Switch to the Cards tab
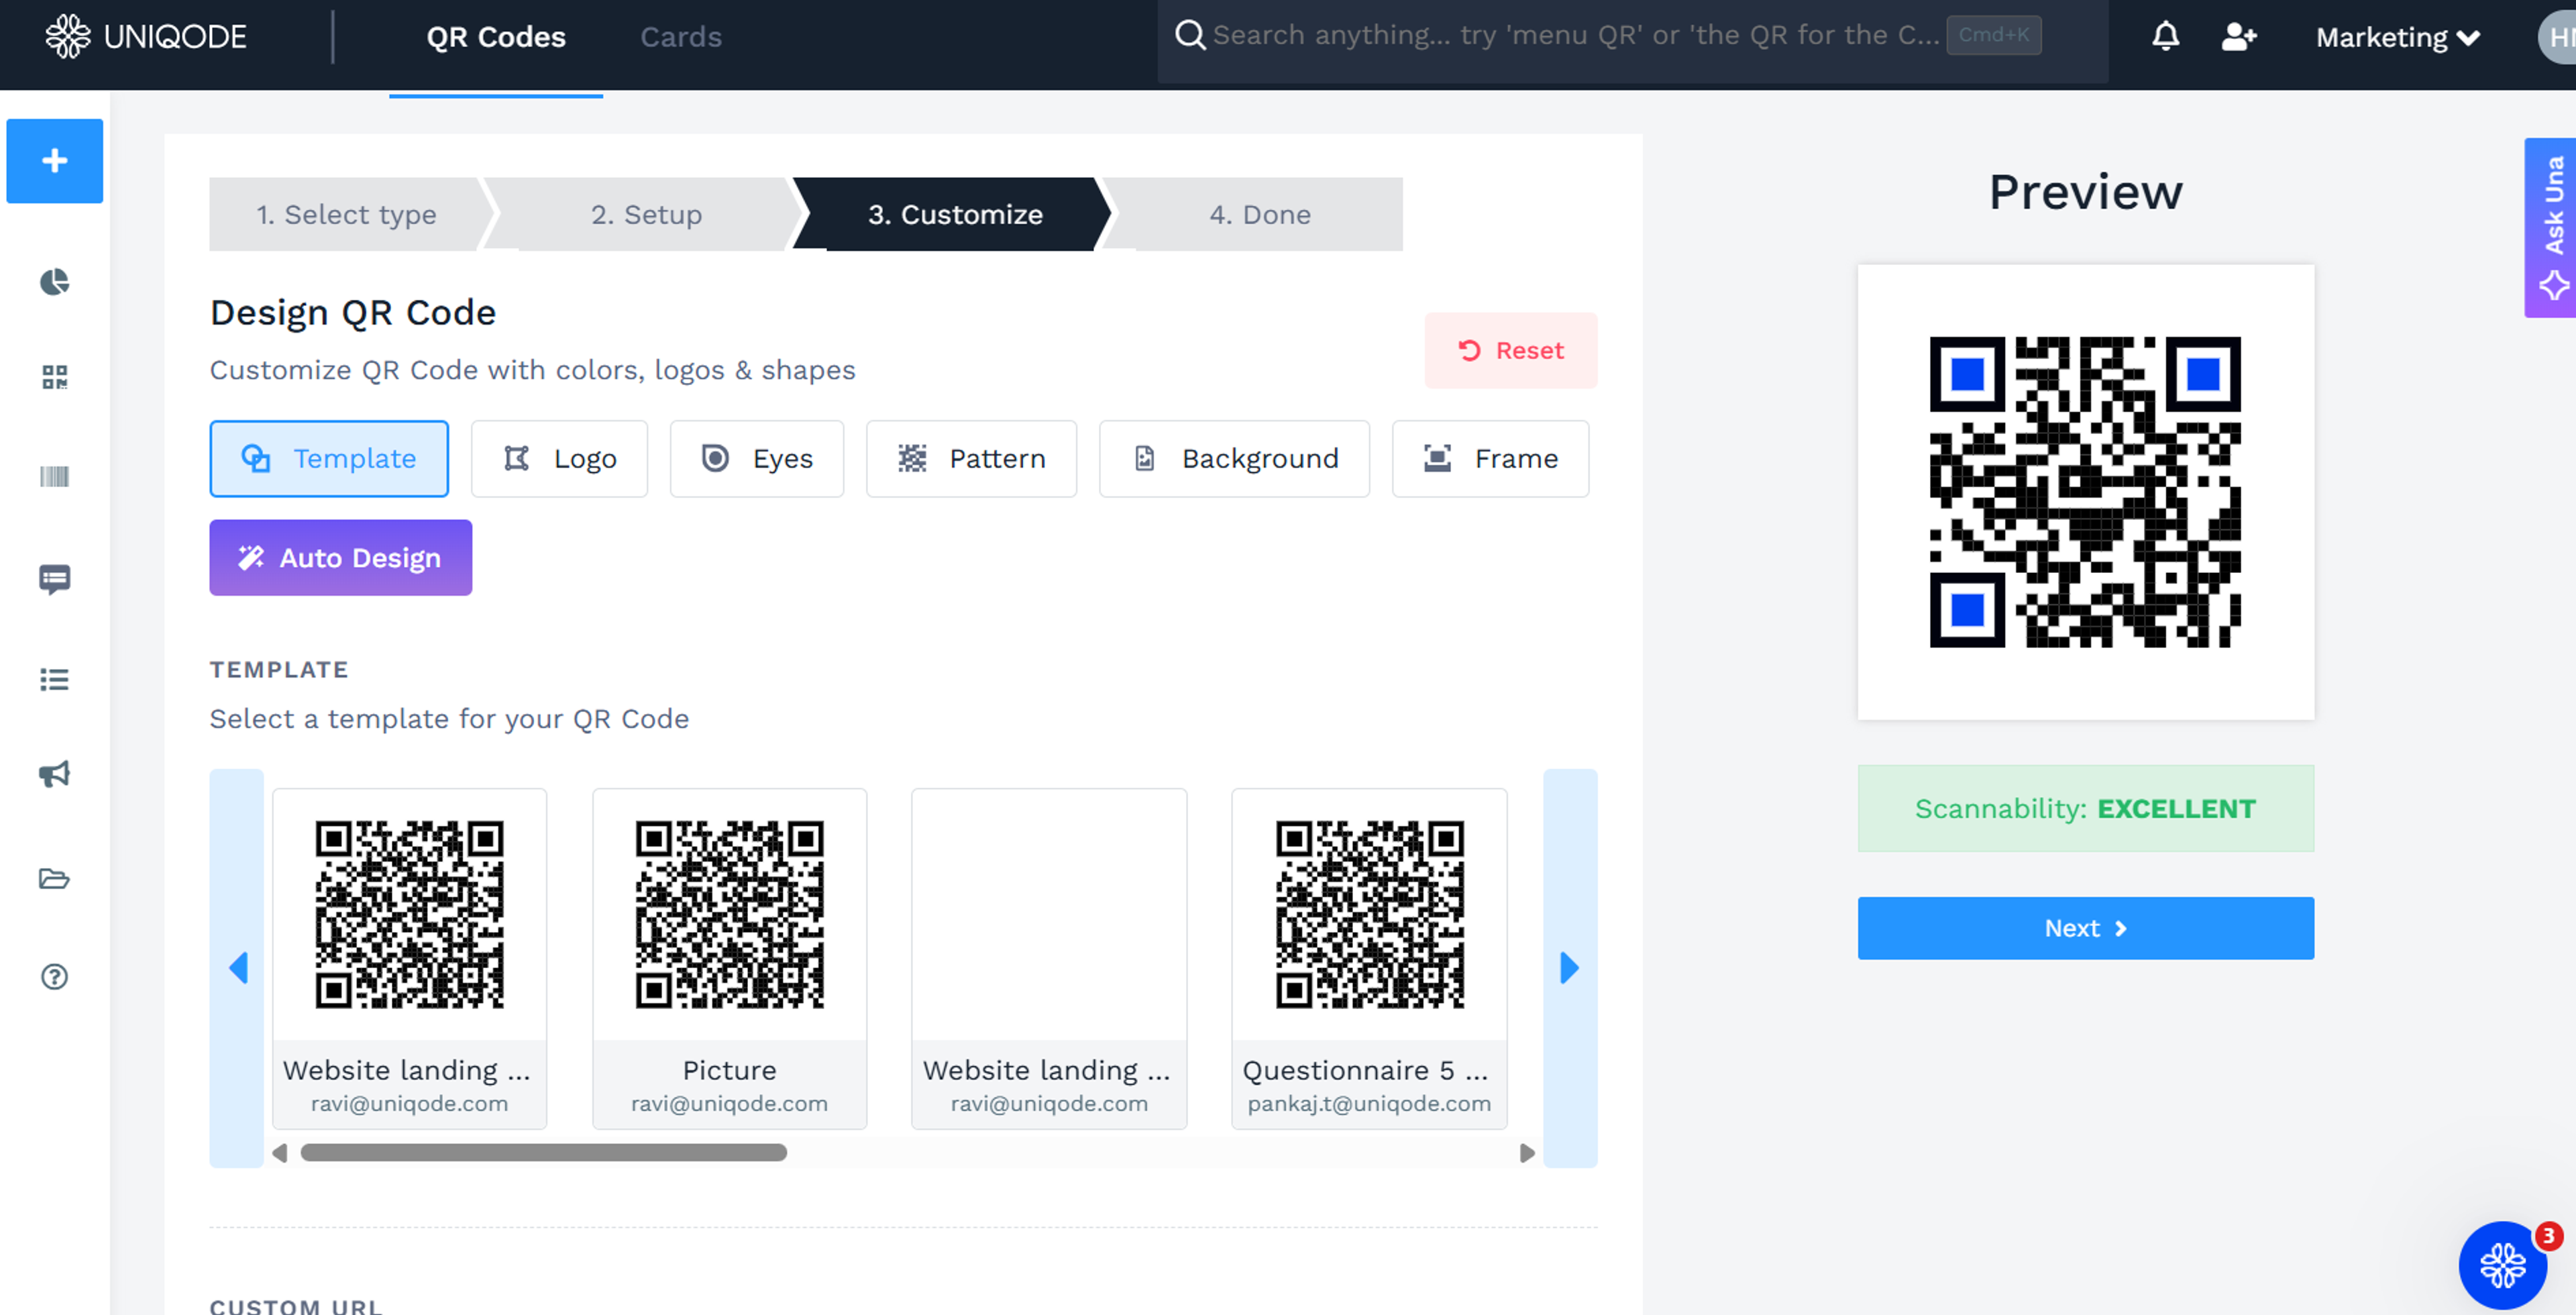Viewport: 2576px width, 1315px height. 681,37
